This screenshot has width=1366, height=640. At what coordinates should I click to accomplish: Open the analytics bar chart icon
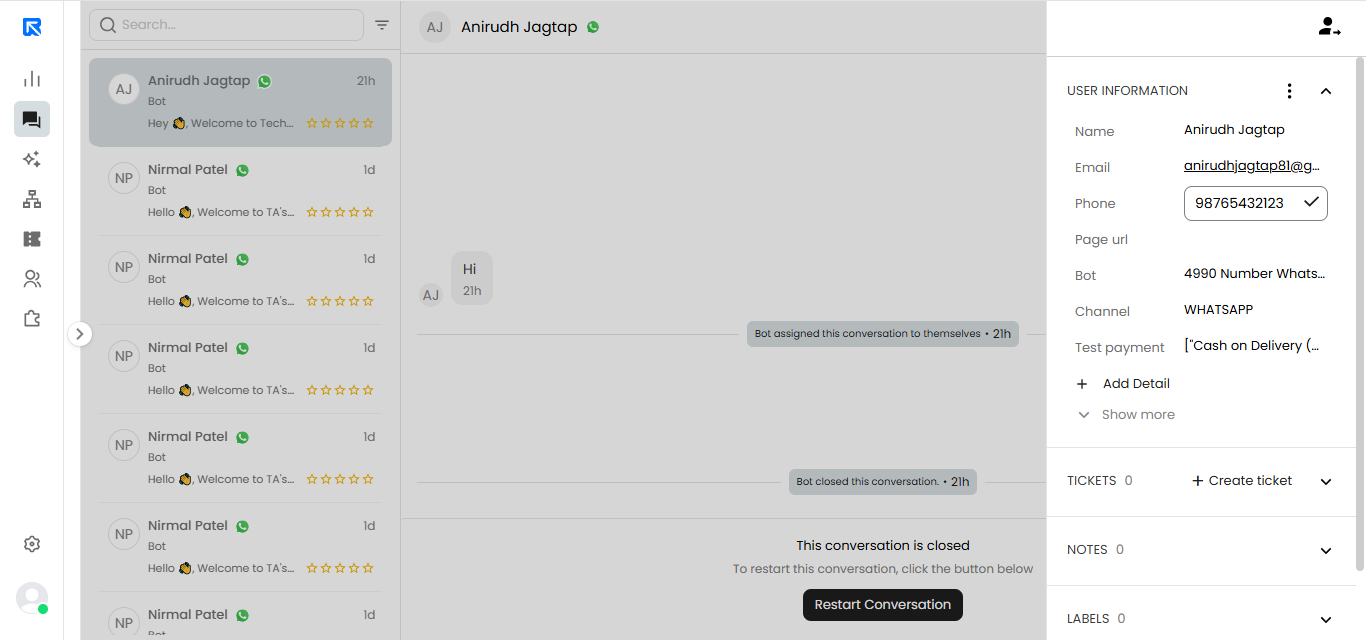tap(32, 79)
